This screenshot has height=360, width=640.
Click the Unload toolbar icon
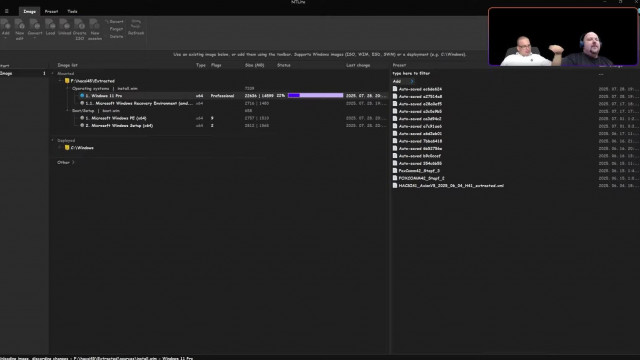(64, 24)
